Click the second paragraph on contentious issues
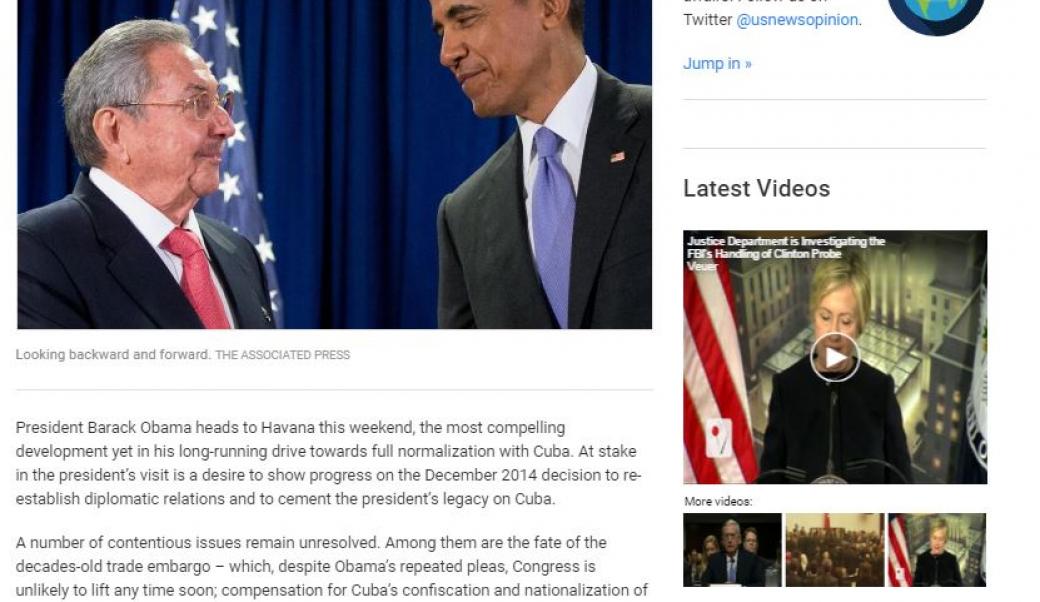This screenshot has width=1040, height=602. pyautogui.click(x=332, y=567)
